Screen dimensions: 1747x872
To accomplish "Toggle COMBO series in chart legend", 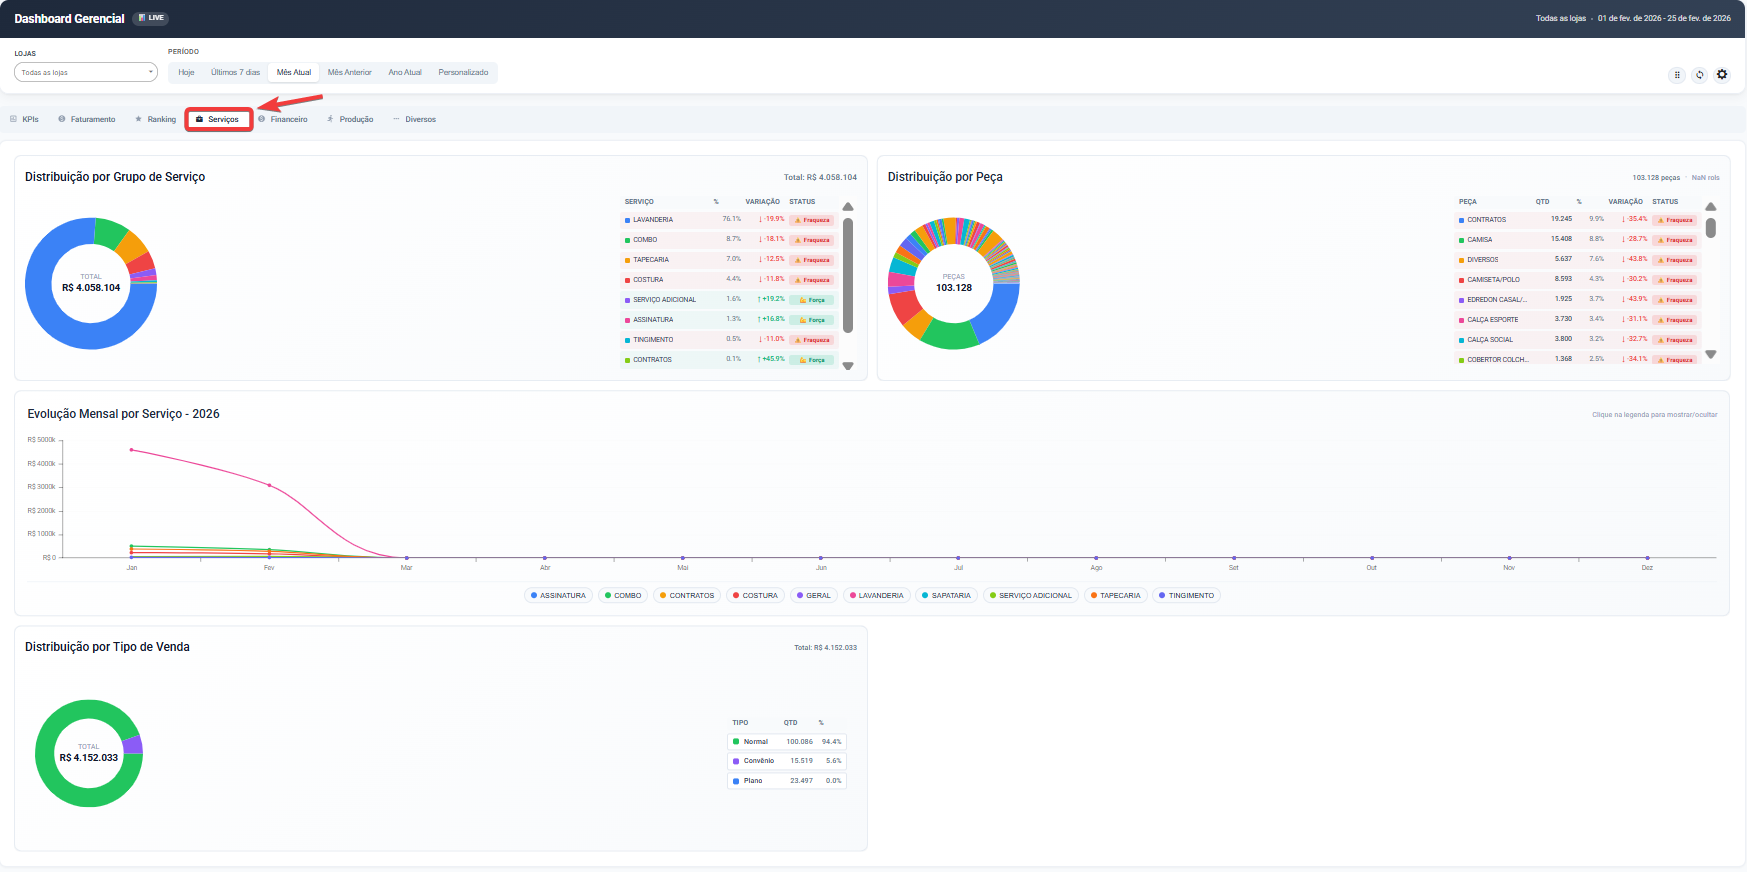I will pos(622,595).
